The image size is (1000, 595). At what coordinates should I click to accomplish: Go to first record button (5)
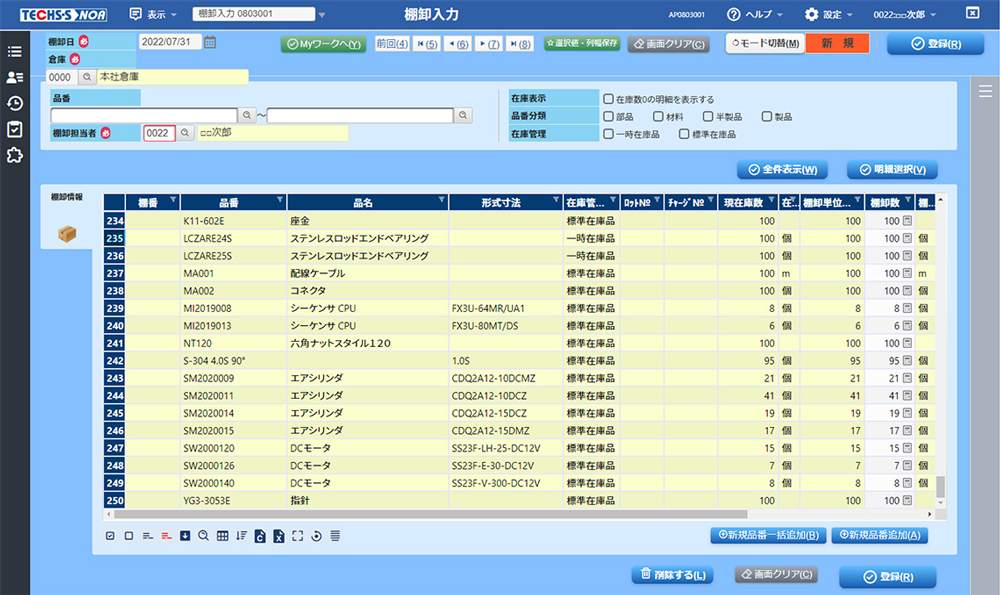[427, 43]
